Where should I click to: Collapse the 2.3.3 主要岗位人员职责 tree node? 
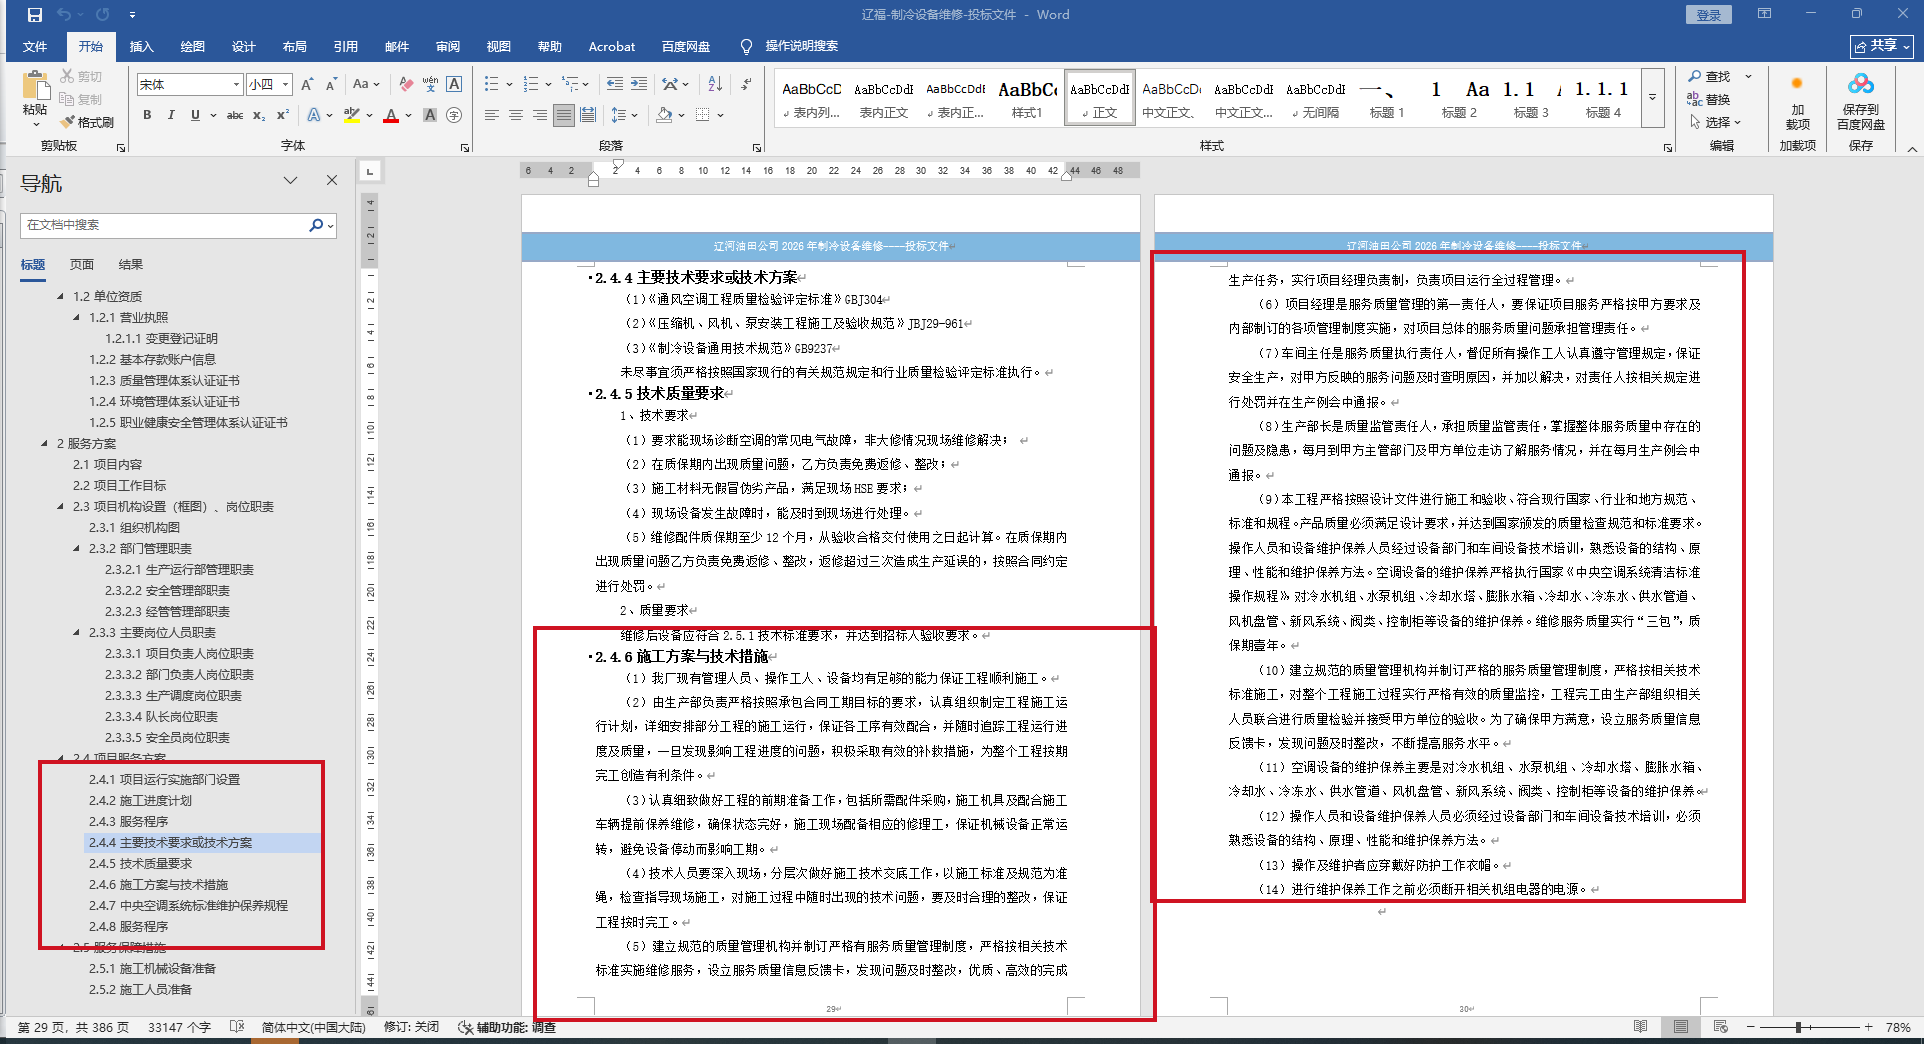pos(77,632)
